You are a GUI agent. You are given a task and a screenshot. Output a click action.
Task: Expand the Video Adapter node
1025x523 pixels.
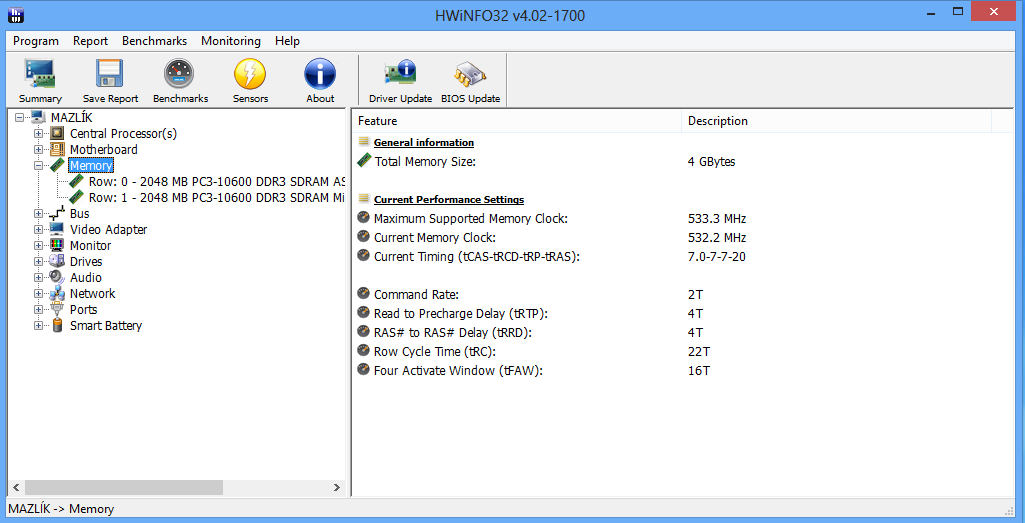click(39, 229)
